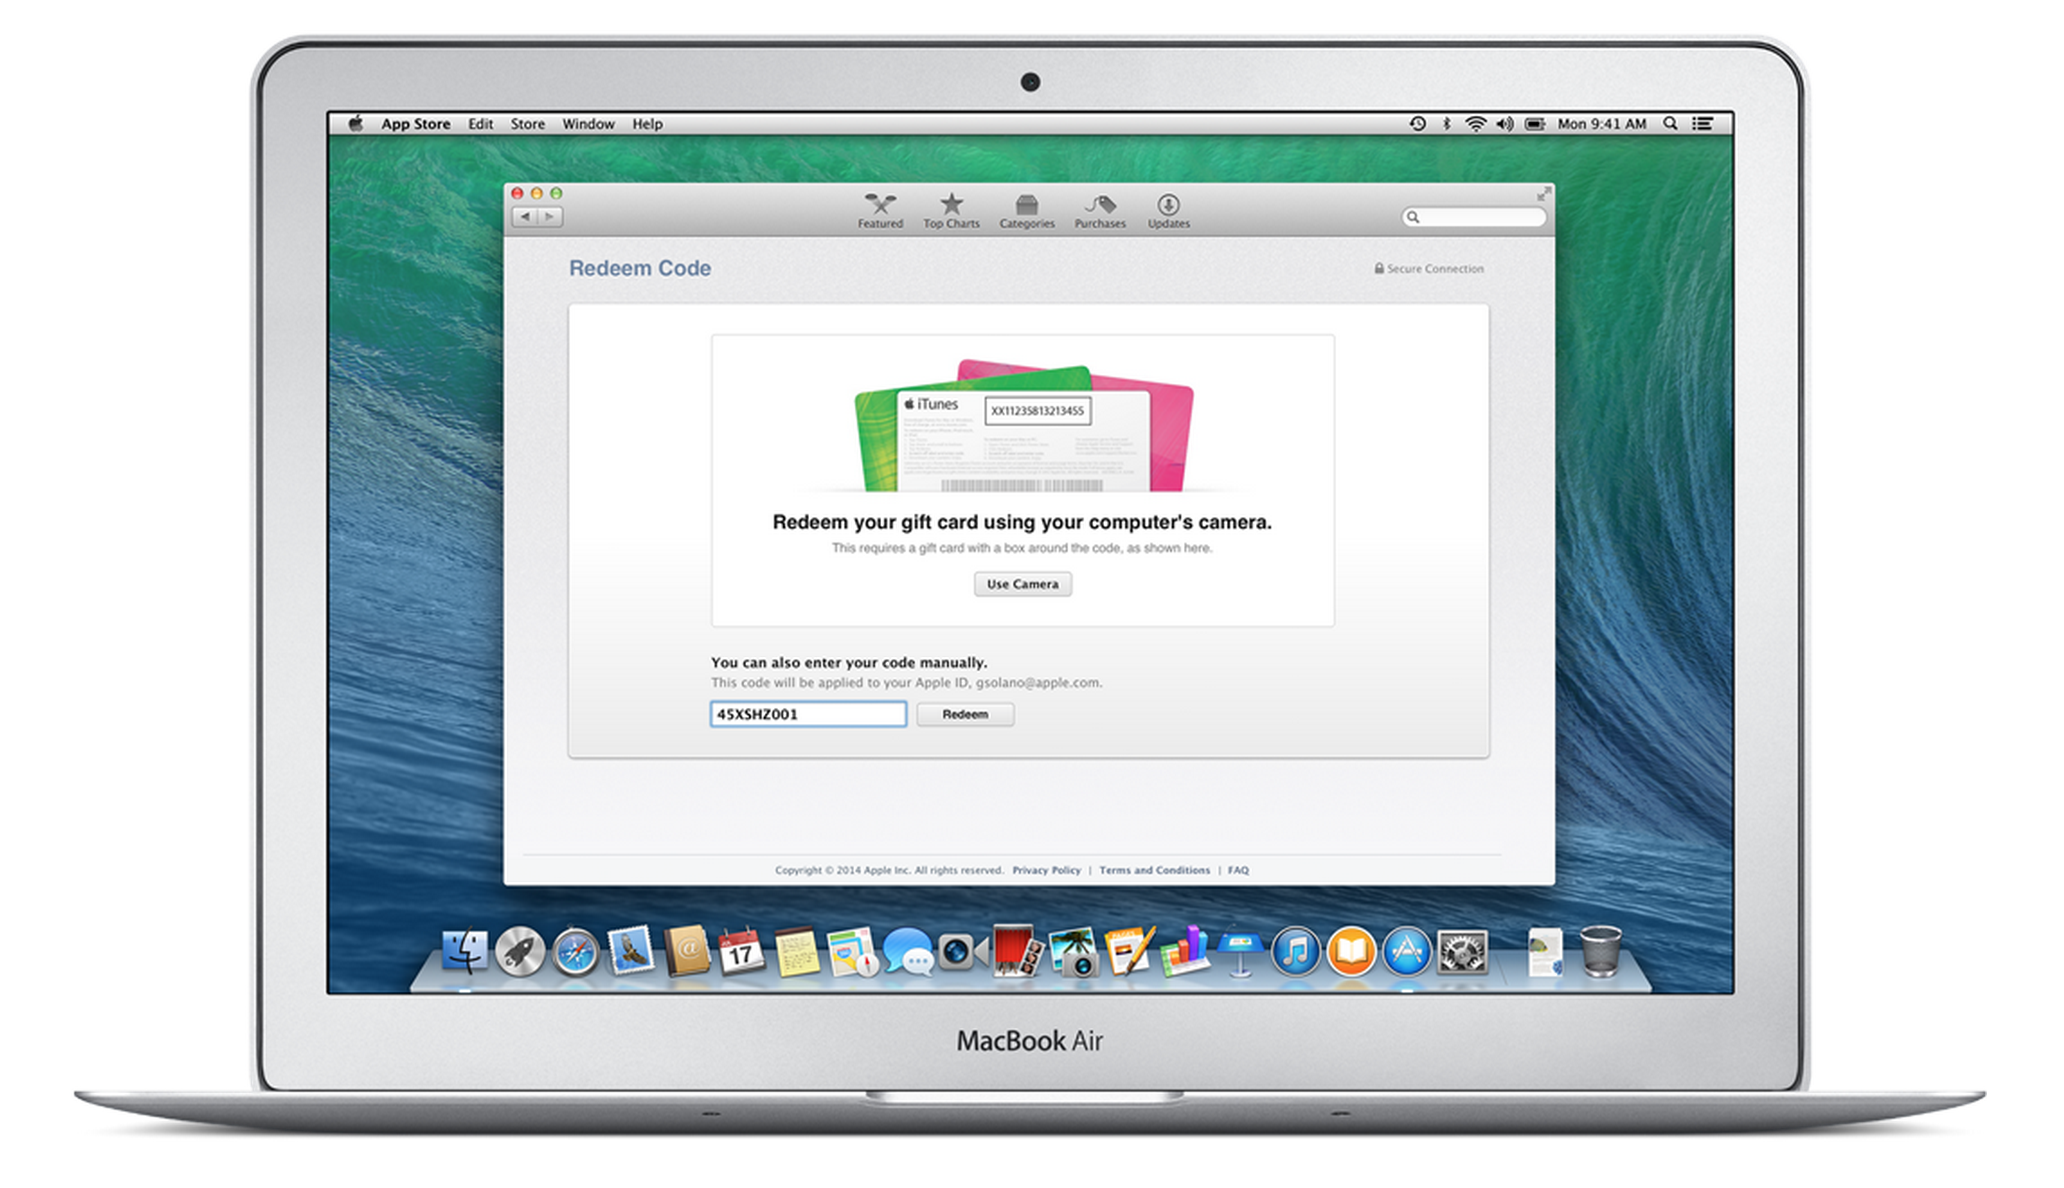Click the Bluetooth status icon
The height and width of the screenshot is (1188, 2064).
(x=1446, y=124)
